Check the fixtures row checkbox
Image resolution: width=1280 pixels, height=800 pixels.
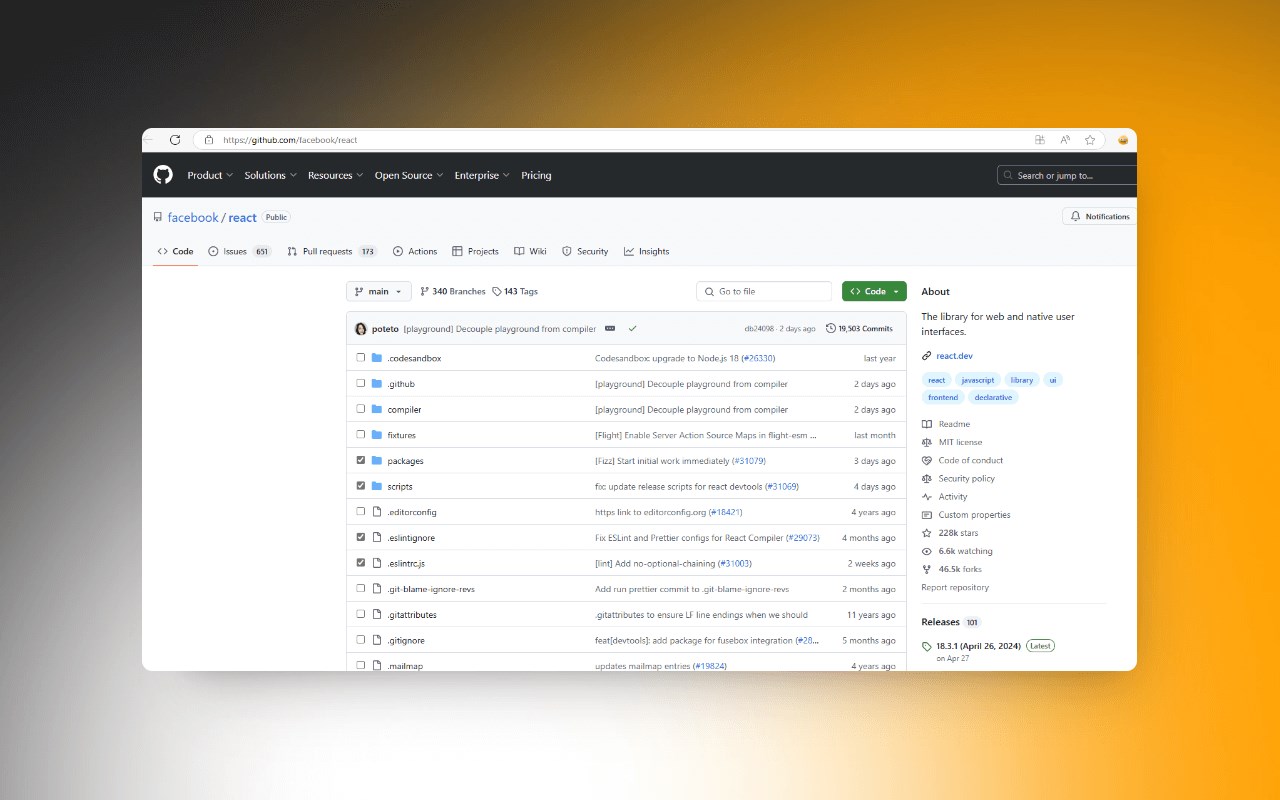361,435
